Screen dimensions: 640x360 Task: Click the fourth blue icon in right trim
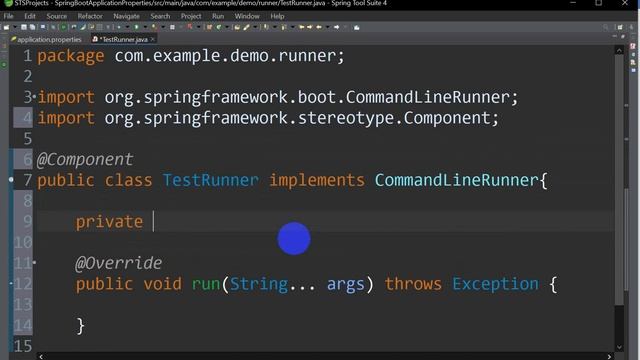[633, 70]
